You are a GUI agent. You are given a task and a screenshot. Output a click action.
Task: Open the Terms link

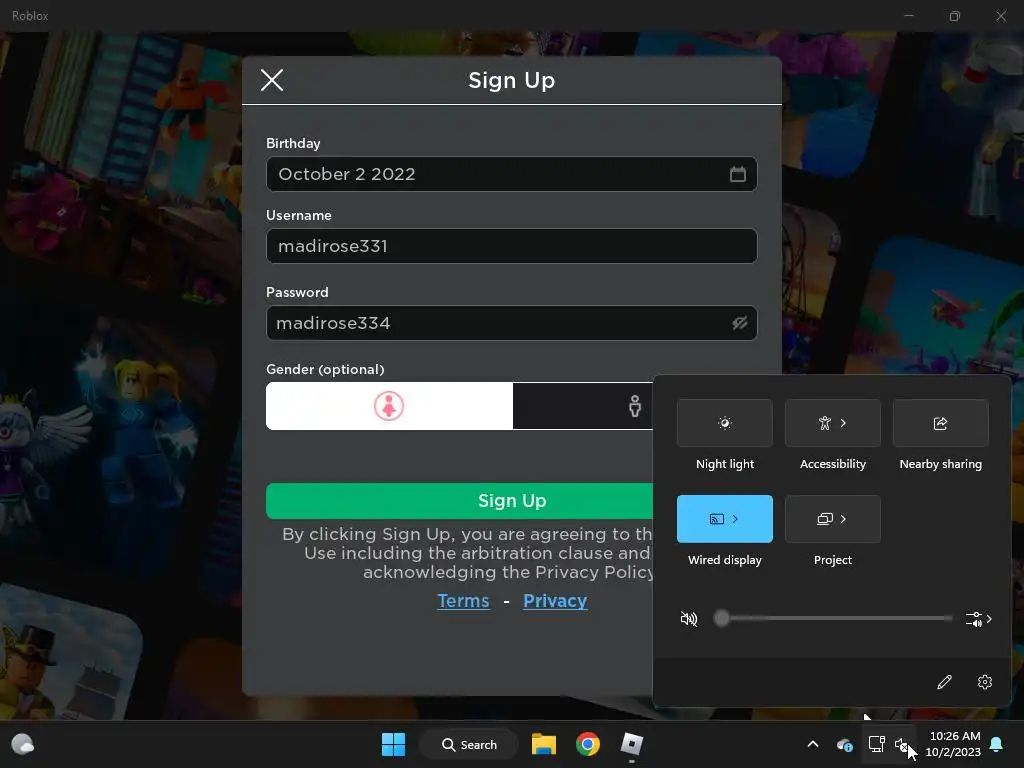click(x=463, y=601)
